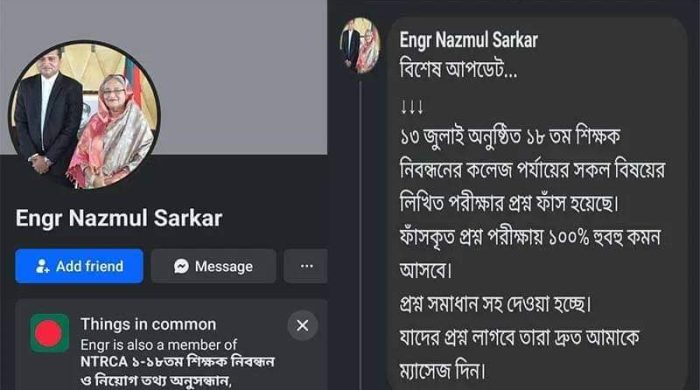Viewport: 700px width, 390px height.
Task: Click the Messenger bubble icon
Action: [181, 266]
